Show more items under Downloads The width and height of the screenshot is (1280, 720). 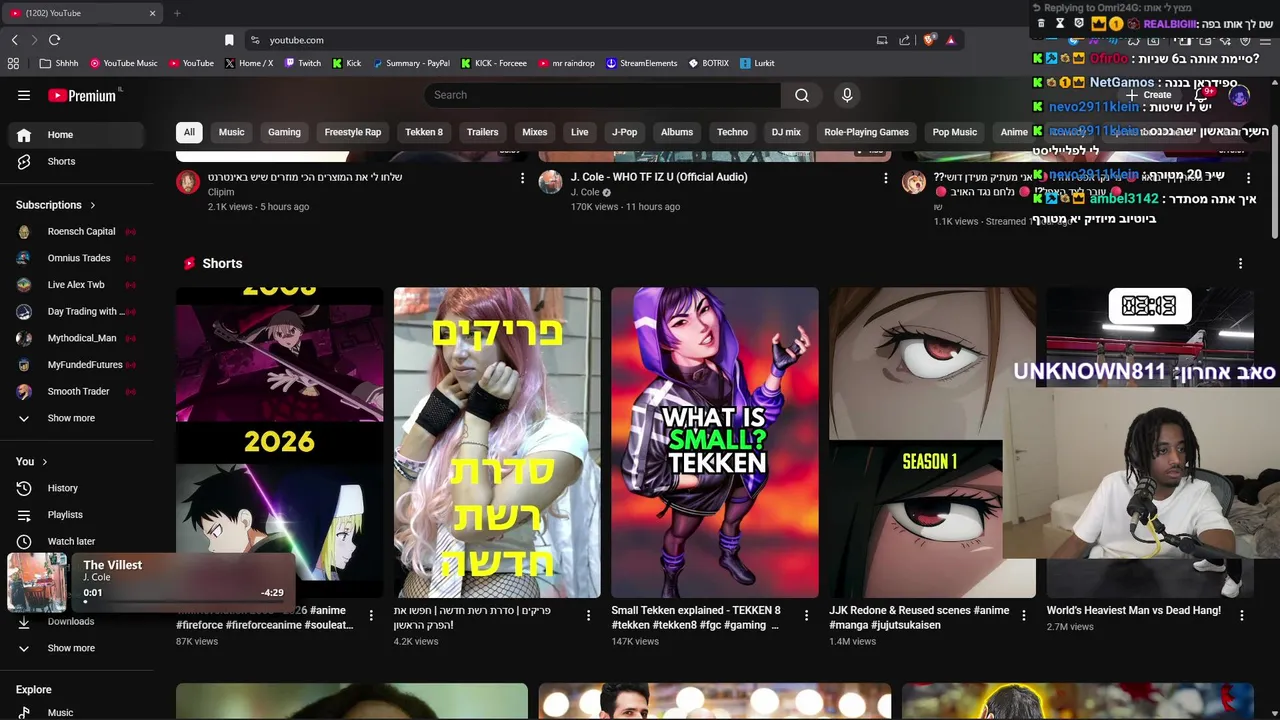coord(78,648)
